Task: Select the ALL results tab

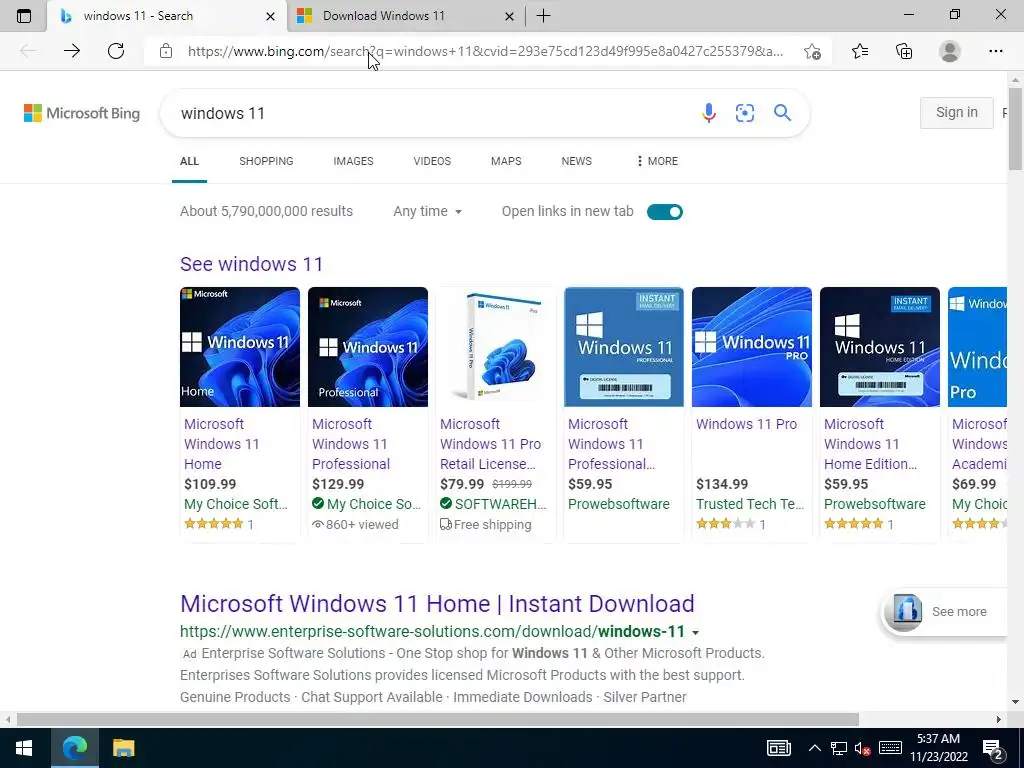Action: 189,161
